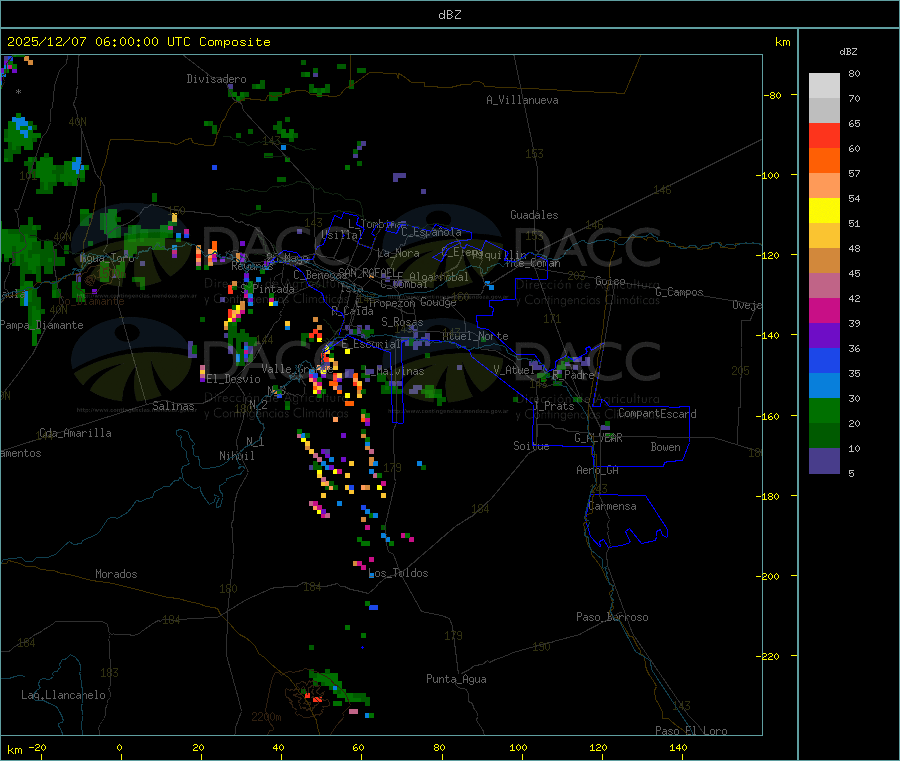
Task: Click the 'Pampa_Diamante' place label
Action: click(x=42, y=325)
